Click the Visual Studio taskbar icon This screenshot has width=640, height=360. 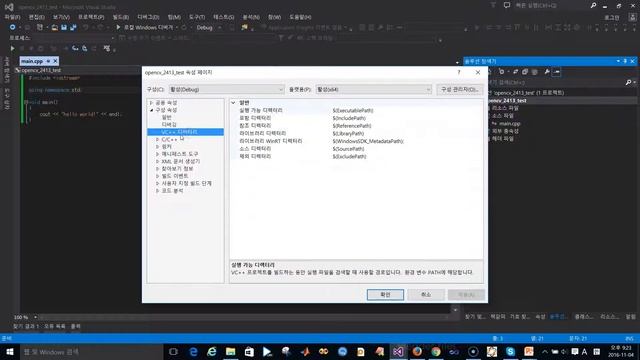coord(398,351)
